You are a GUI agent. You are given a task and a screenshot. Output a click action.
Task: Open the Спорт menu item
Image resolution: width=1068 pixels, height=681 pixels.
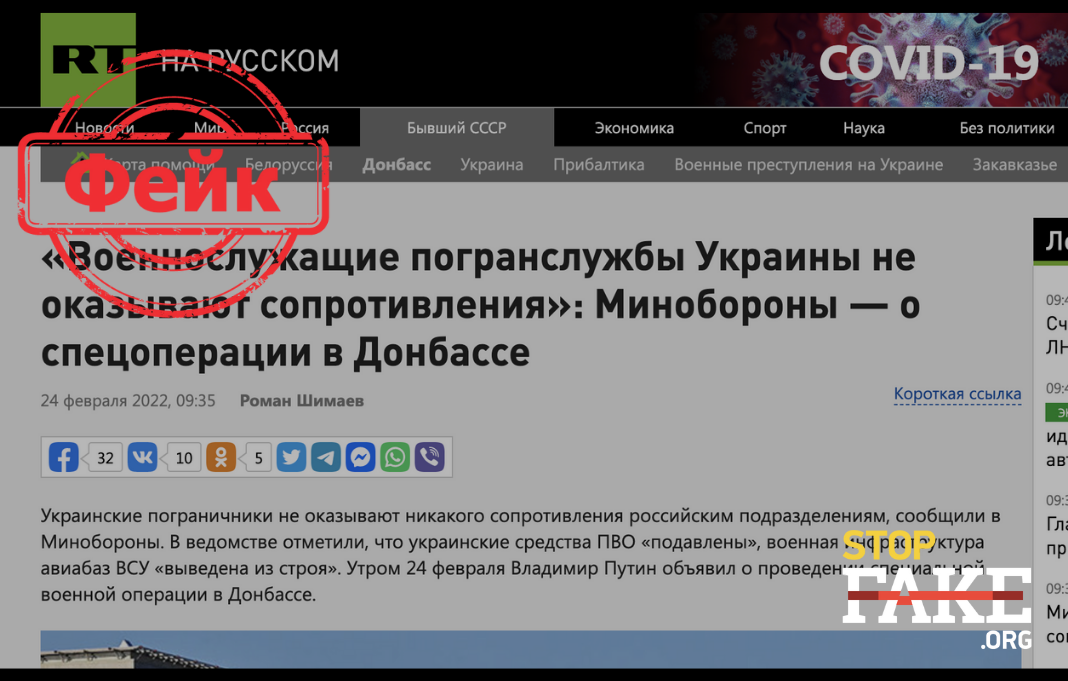[x=765, y=128]
